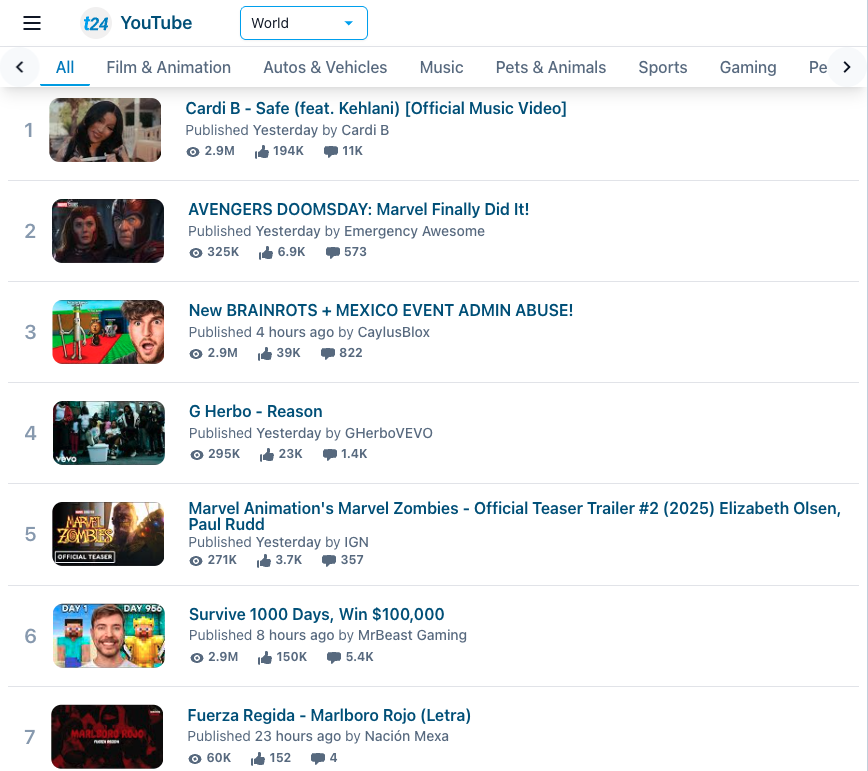Viewport: 868px width, 771px height.
Task: Click the eye icon next to 295K
Action: (197, 455)
